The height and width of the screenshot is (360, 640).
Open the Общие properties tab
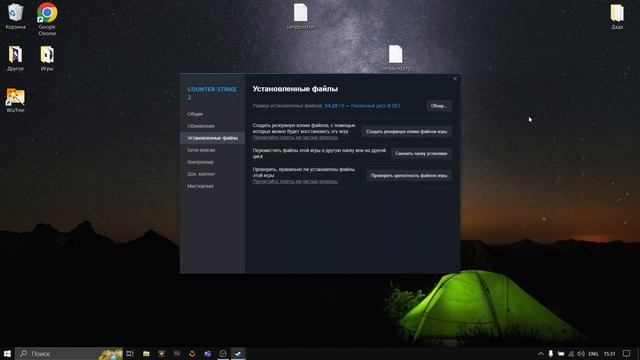(212, 114)
